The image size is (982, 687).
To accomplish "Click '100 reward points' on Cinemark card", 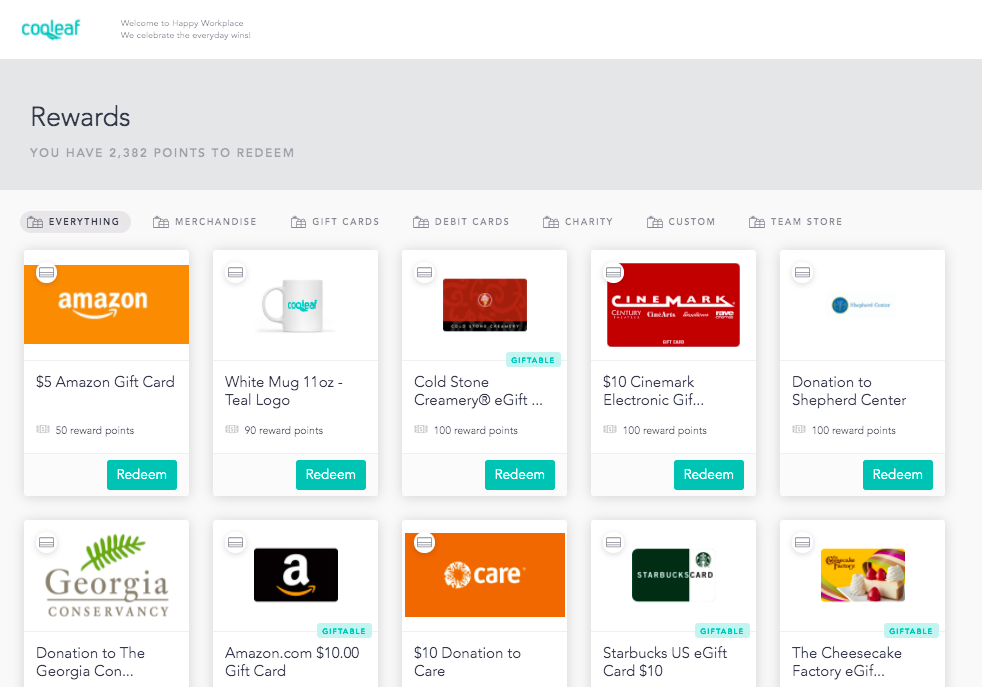I will (x=664, y=430).
